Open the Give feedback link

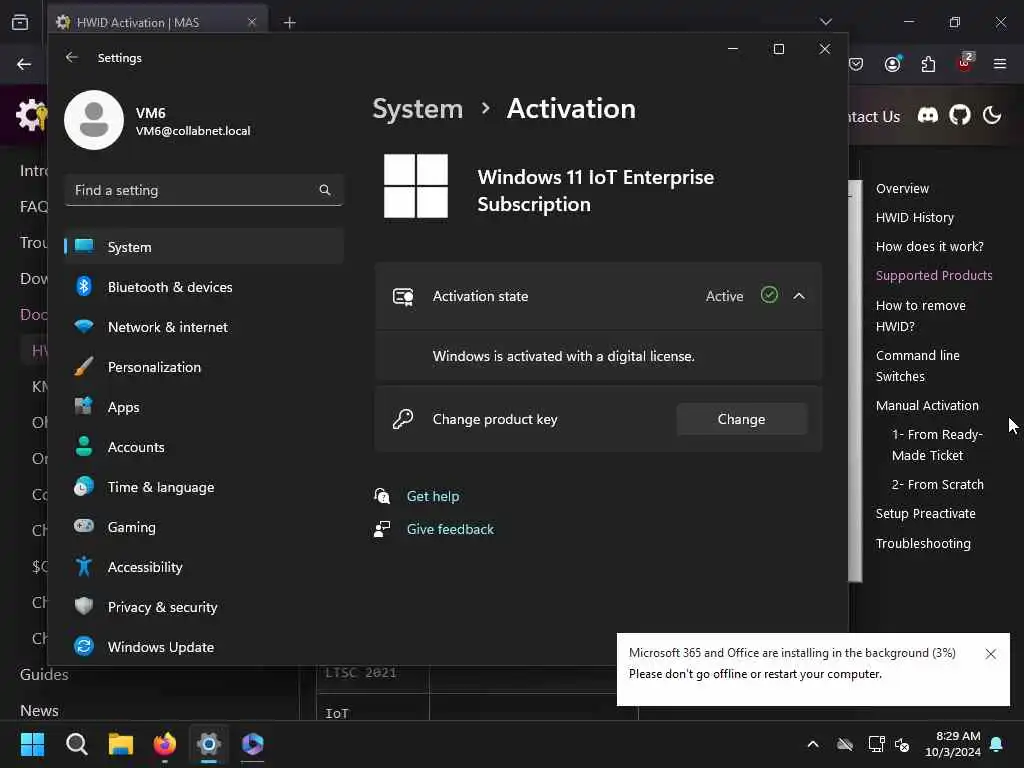[451, 529]
